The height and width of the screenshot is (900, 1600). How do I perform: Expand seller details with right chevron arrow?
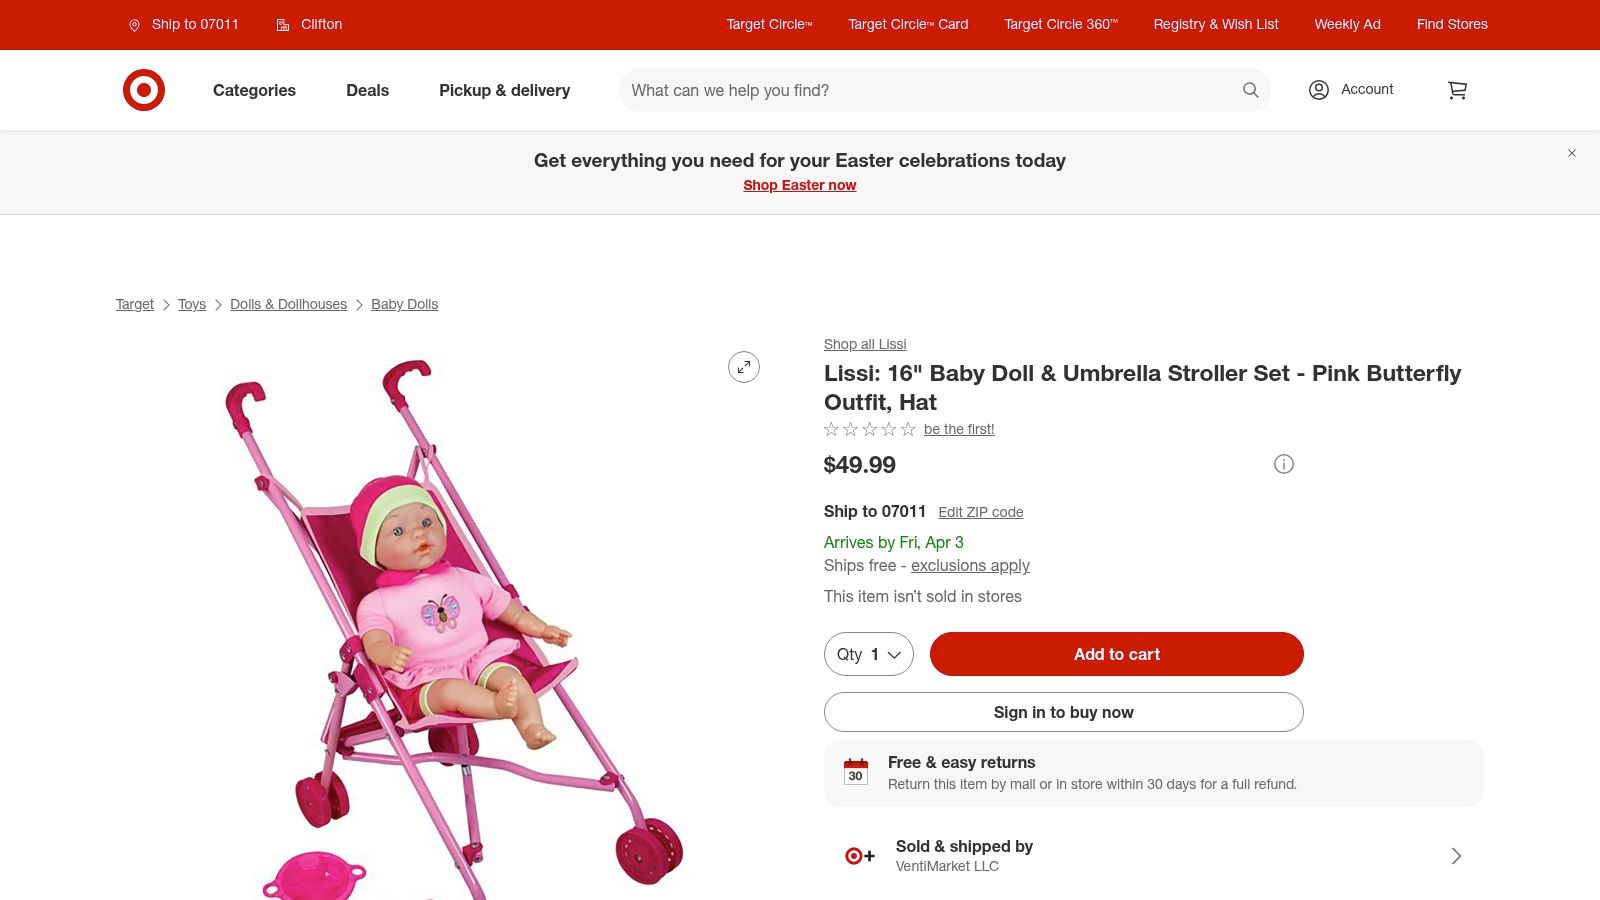pyautogui.click(x=1456, y=856)
